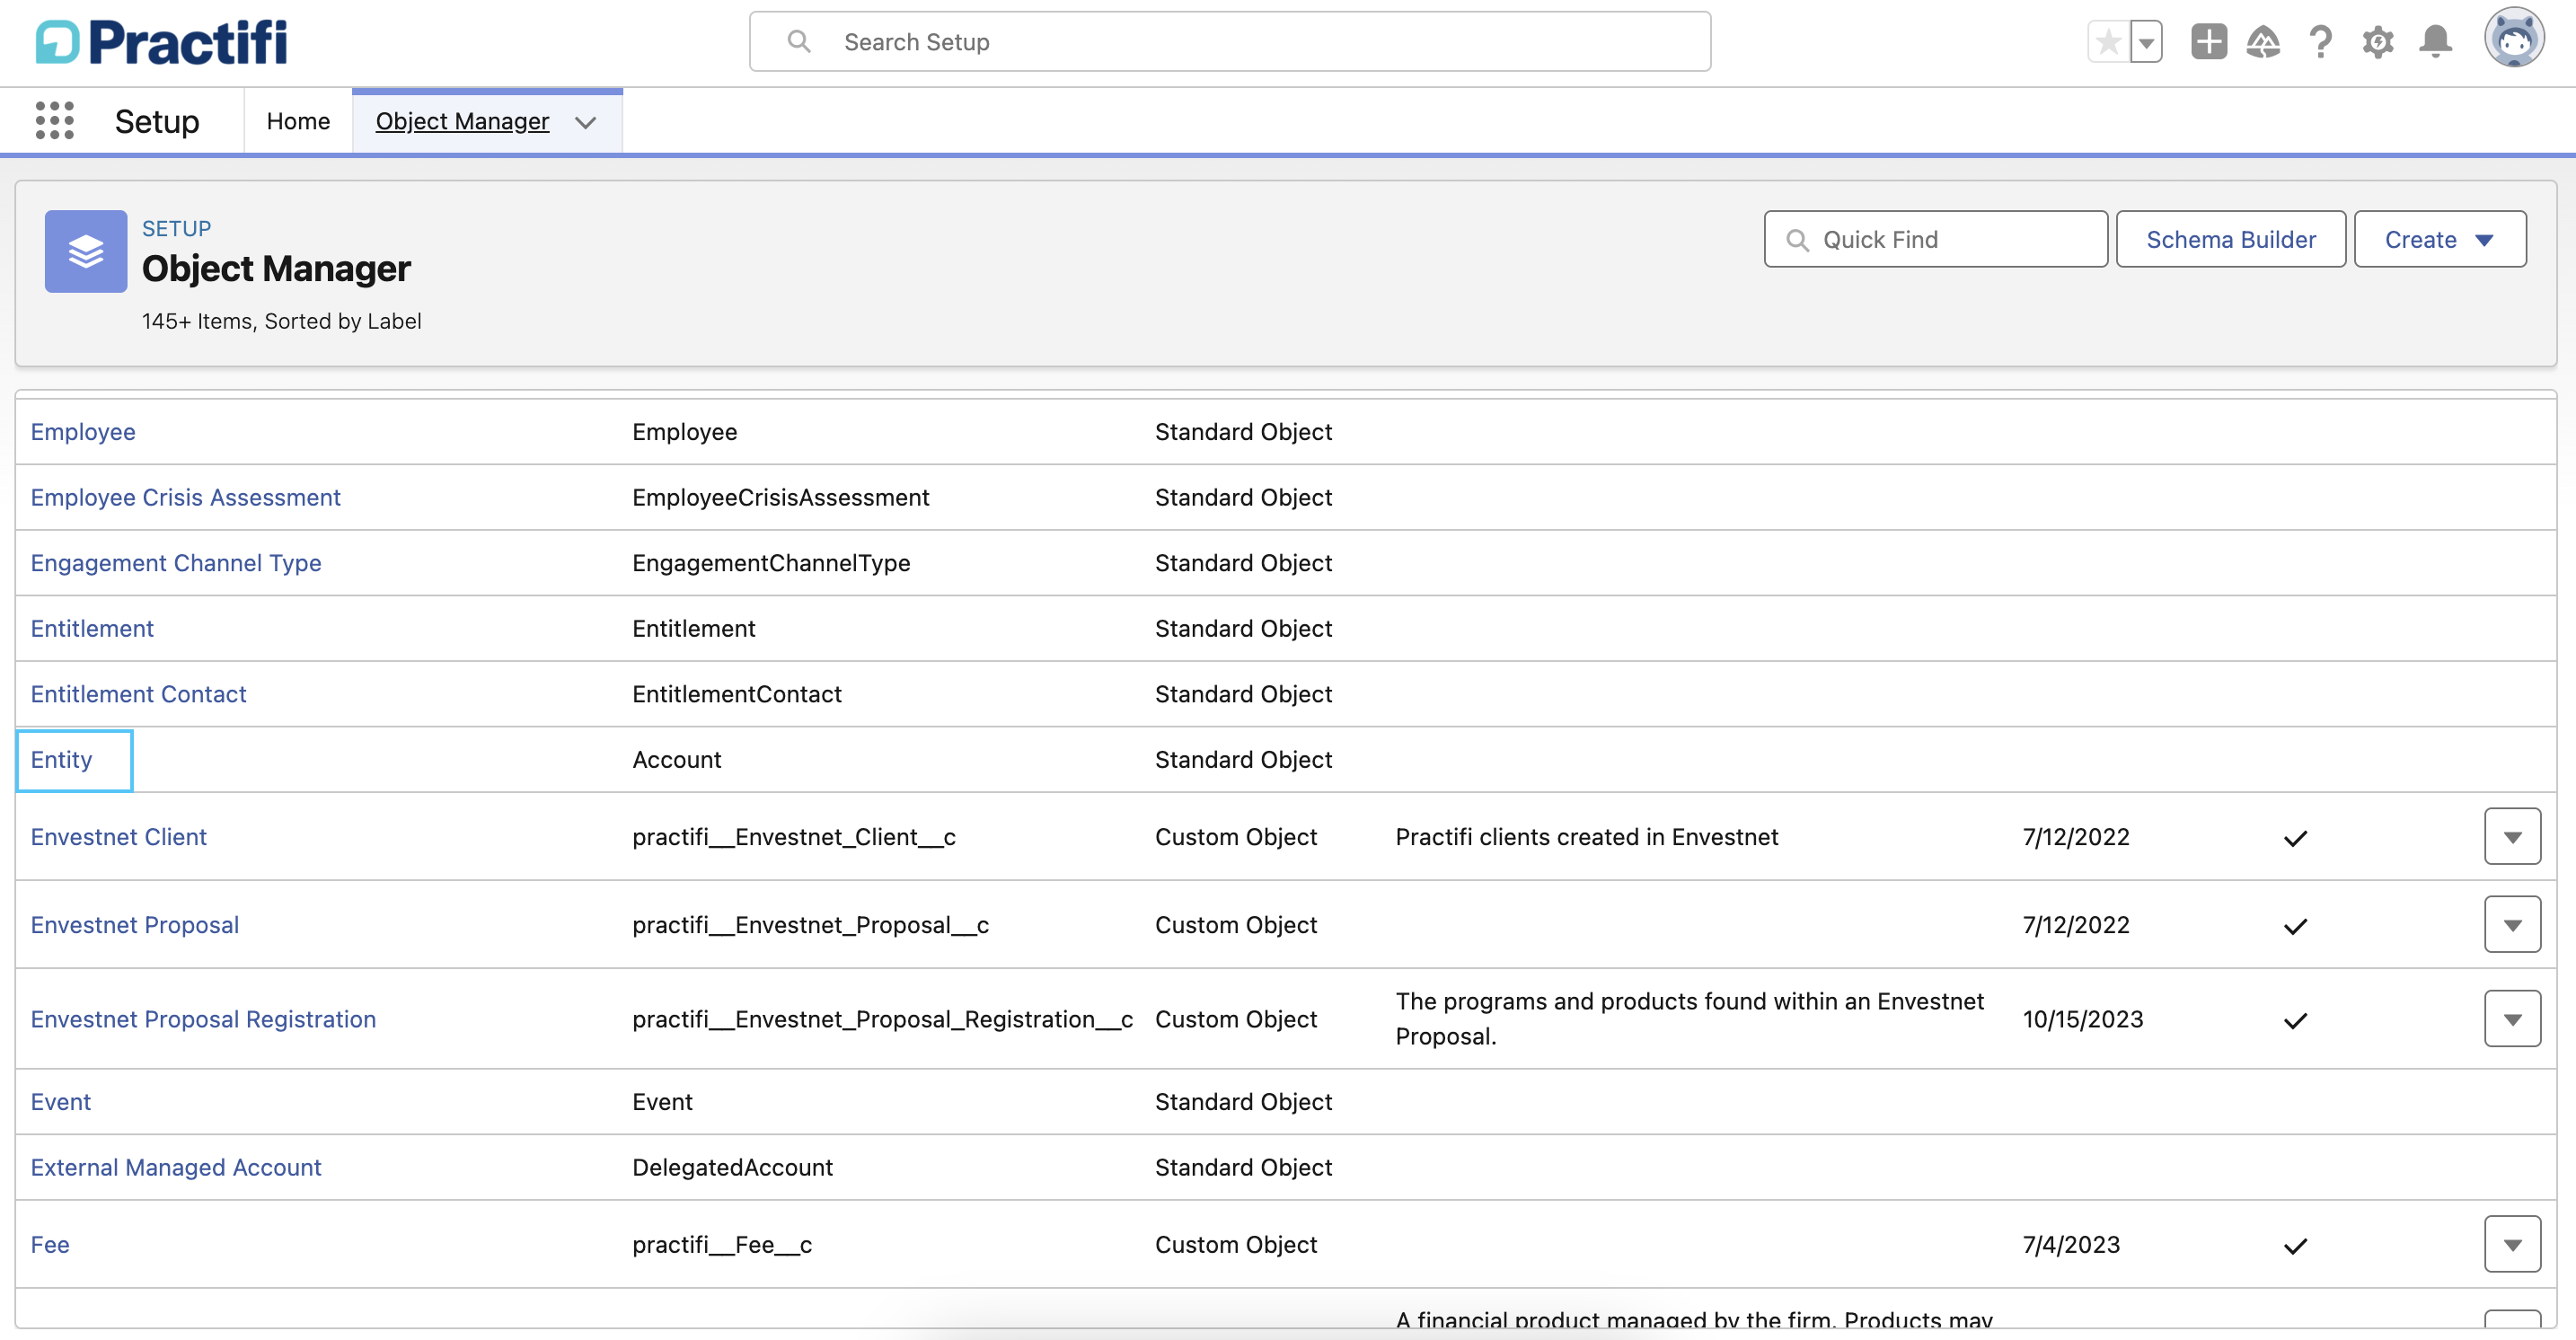The width and height of the screenshot is (2576, 1340).
Task: Expand row actions for Envestnet Proposal
Action: (2512, 924)
